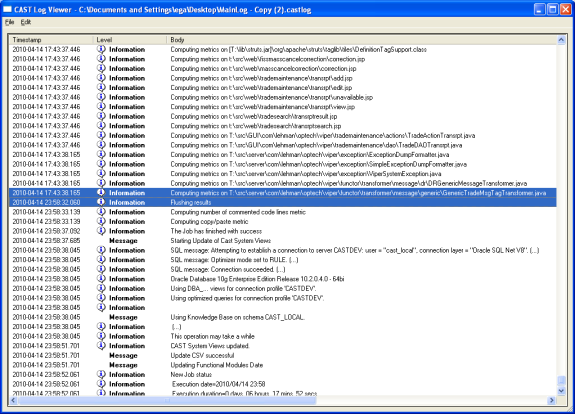Select 'Updating Functional Modules Date' message text
Image resolution: width=575 pixels, height=414 pixels.
(x=216, y=365)
